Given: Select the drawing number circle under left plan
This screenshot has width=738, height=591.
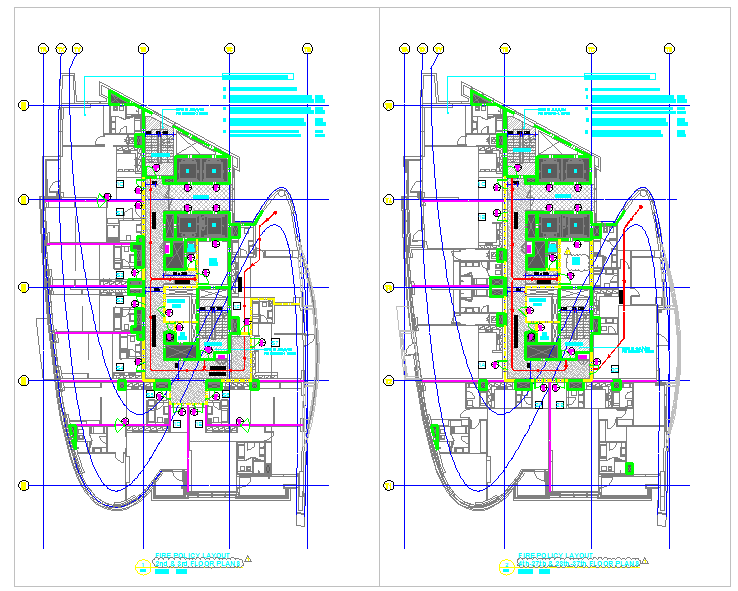Looking at the screenshot, I should coord(141,566).
